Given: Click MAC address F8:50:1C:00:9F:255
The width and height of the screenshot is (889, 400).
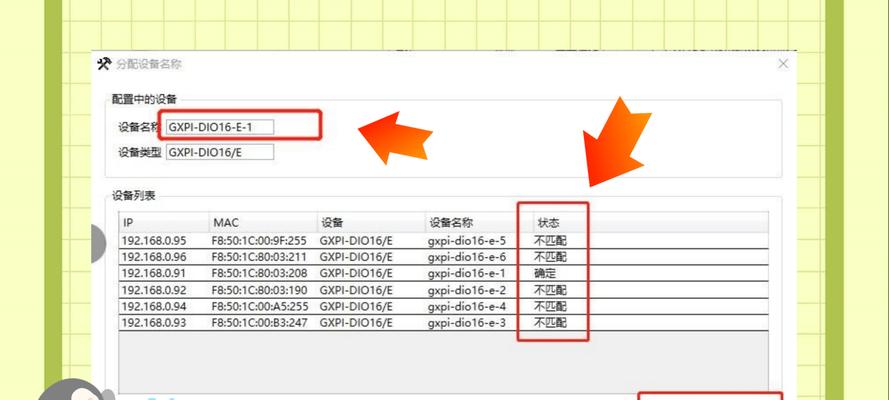Looking at the screenshot, I should [259, 241].
